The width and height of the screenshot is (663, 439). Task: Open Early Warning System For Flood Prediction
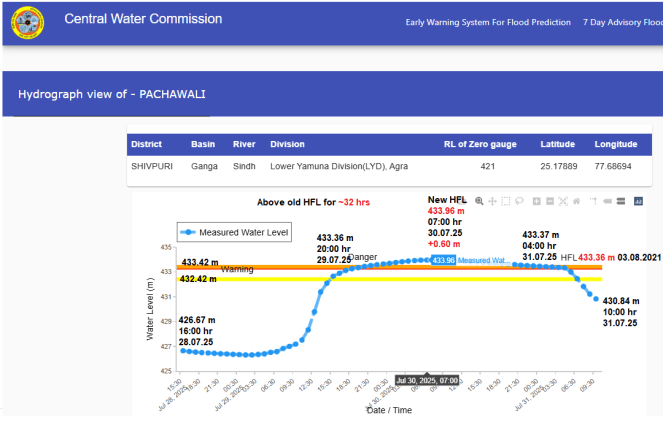point(488,22)
